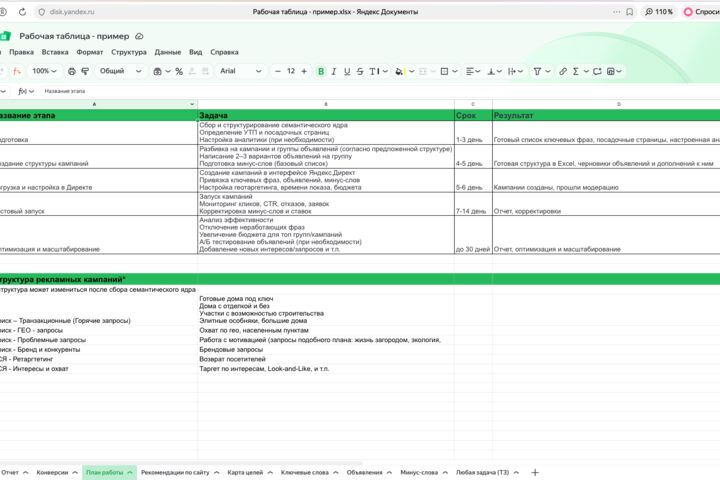Viewport: 720px width, 480px height.
Task: Click the filter funnel icon
Action: 537,71
